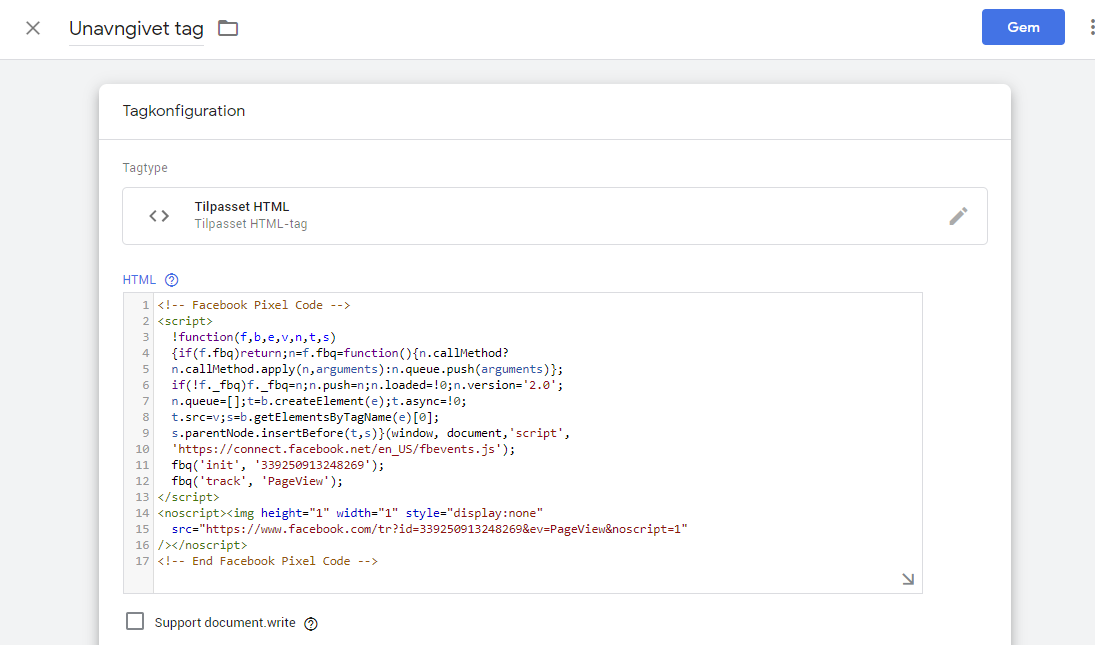This screenshot has width=1095, height=645.
Task: Click the Tagkonfiguration section heading
Action: click(183, 111)
